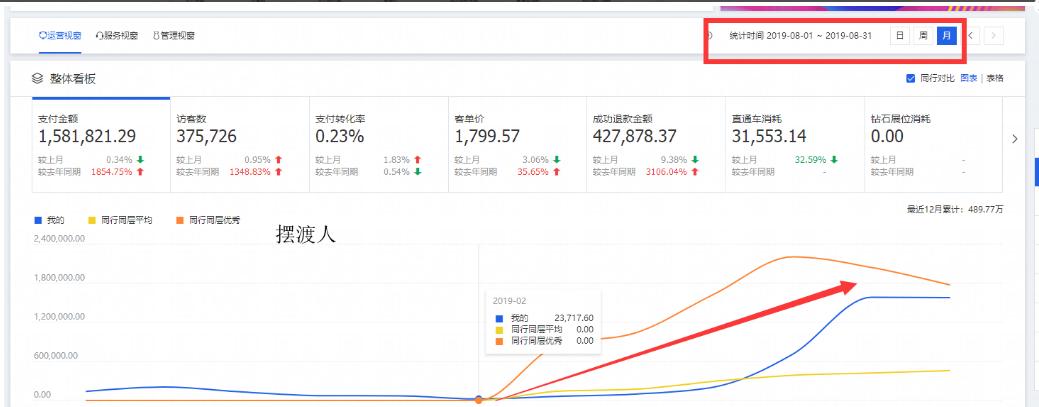This screenshot has height=407, width=1039.
Task: Select the 周 (week) granularity button
Action: point(923,36)
